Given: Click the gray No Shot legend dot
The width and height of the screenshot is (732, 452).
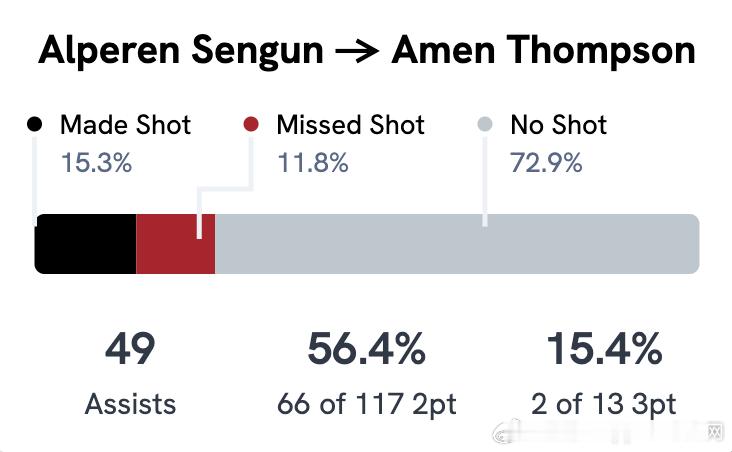Looking at the screenshot, I should (x=485, y=125).
